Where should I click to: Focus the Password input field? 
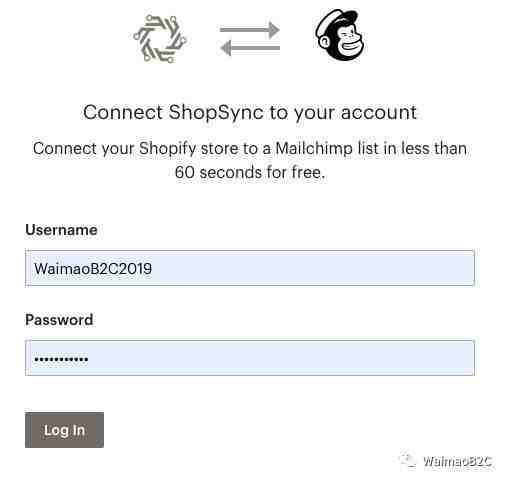tap(250, 358)
